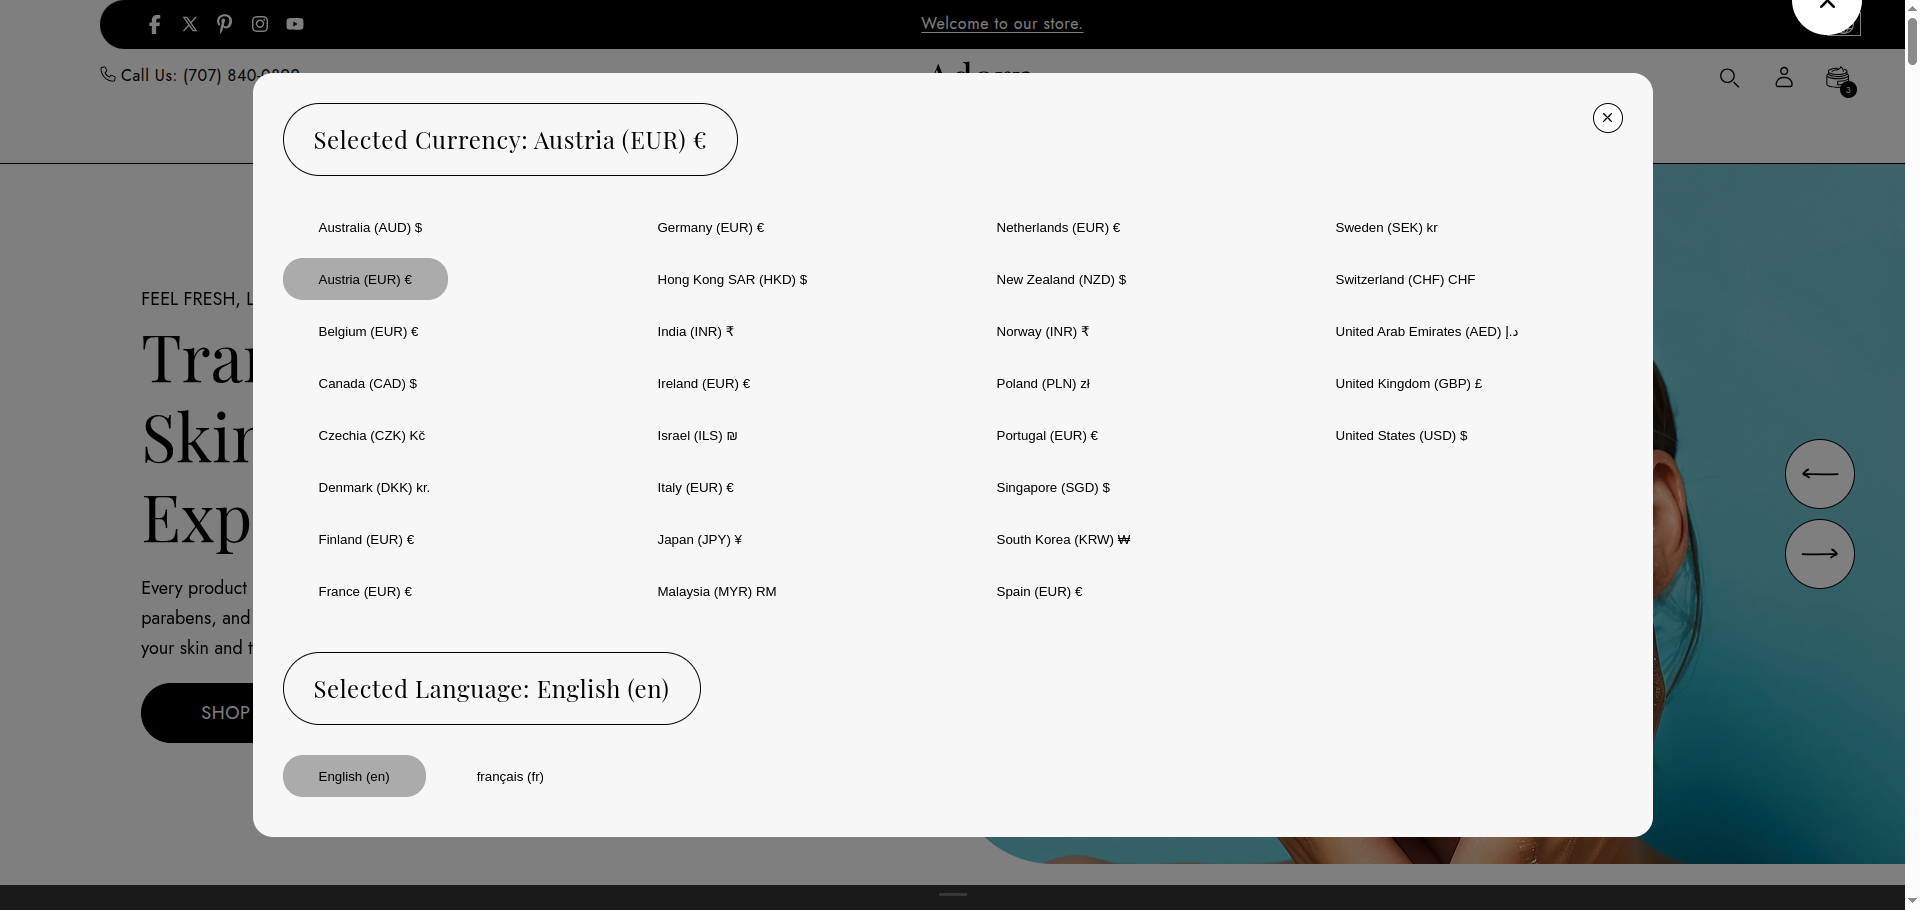Click the next slide arrow
1920x910 pixels.
(1820, 554)
